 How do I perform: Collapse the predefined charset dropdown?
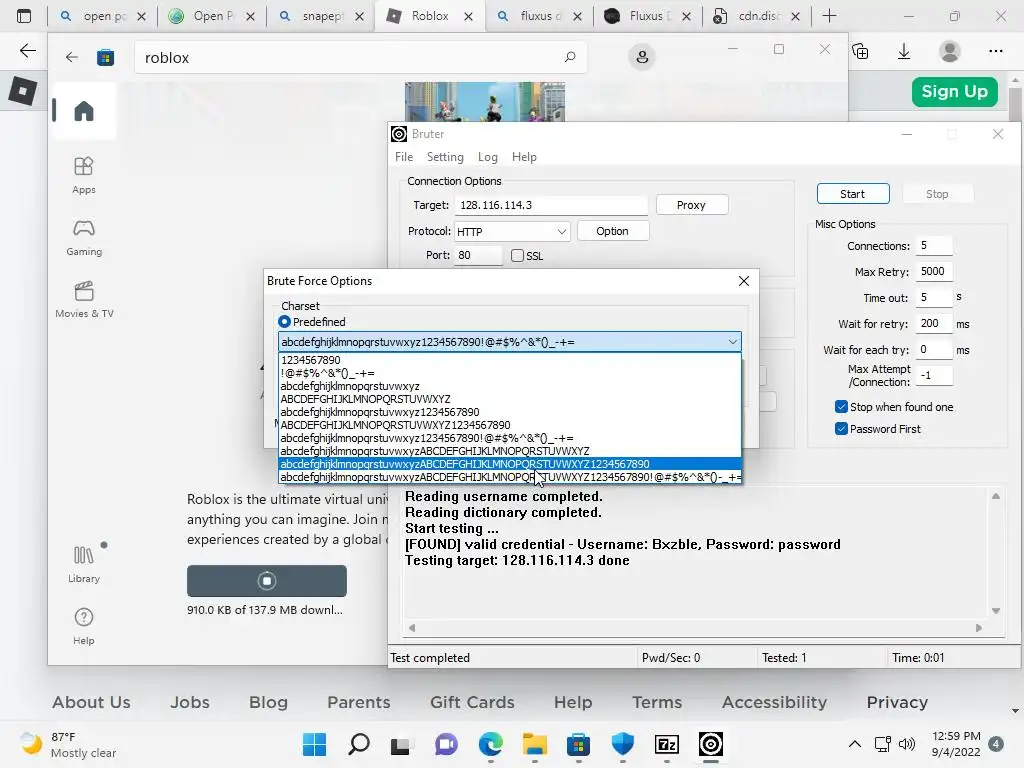pos(733,342)
